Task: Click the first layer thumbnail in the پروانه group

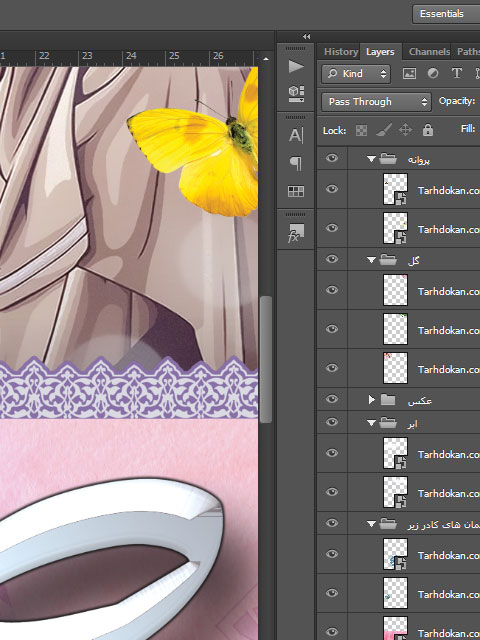Action: (x=395, y=189)
